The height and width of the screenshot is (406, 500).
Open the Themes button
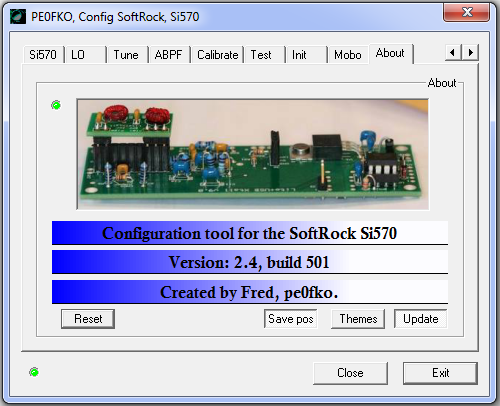coord(358,319)
